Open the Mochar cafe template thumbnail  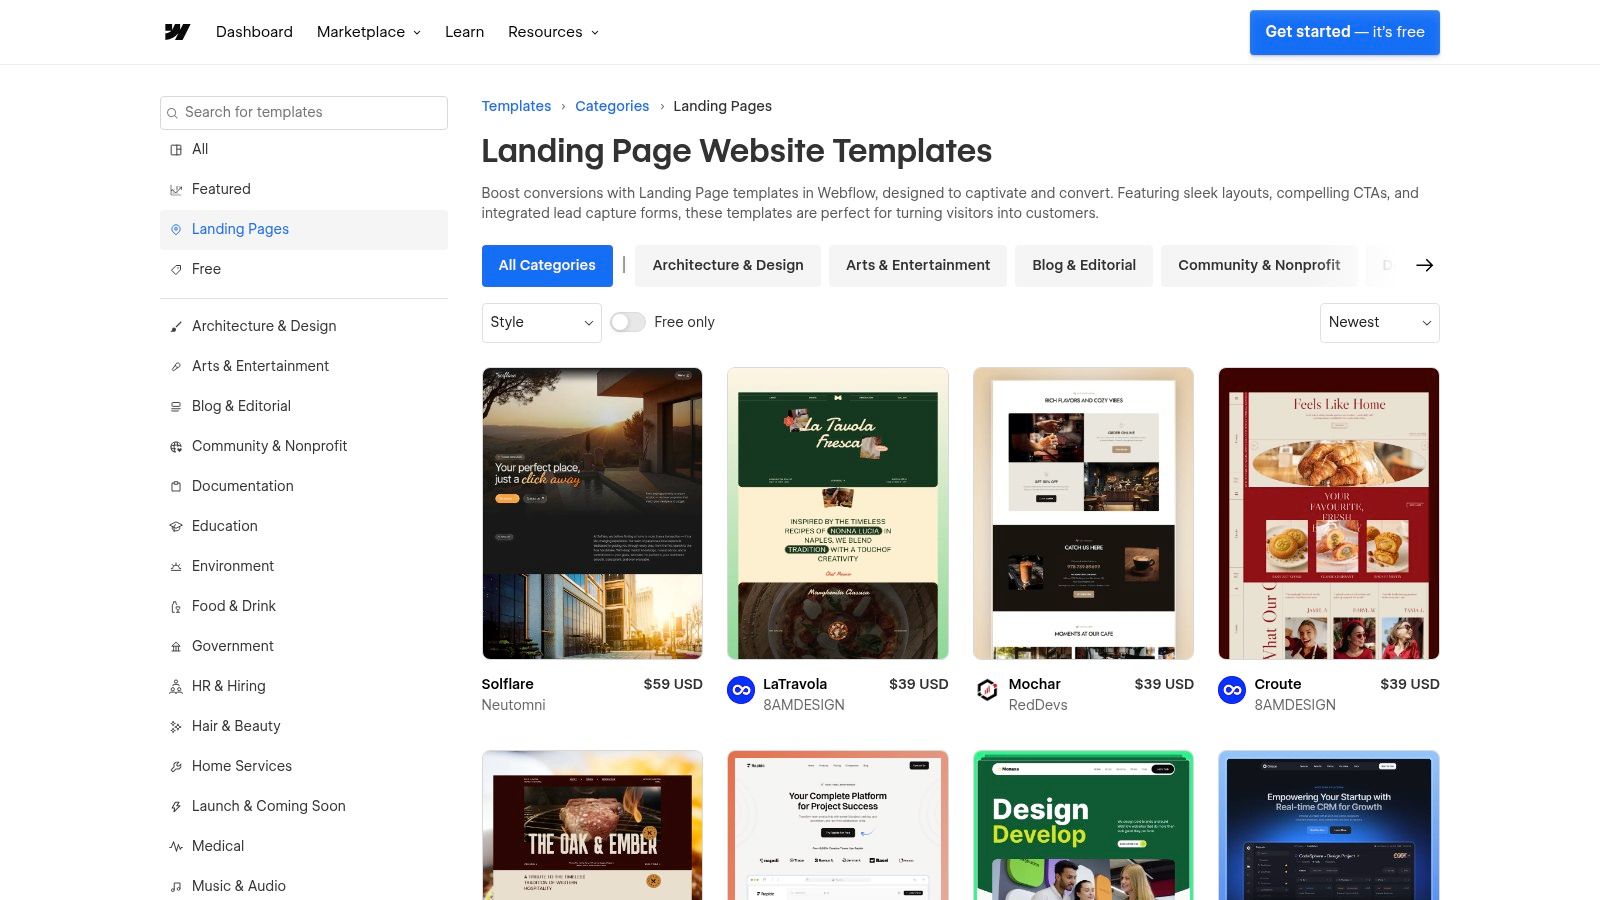[1083, 514]
